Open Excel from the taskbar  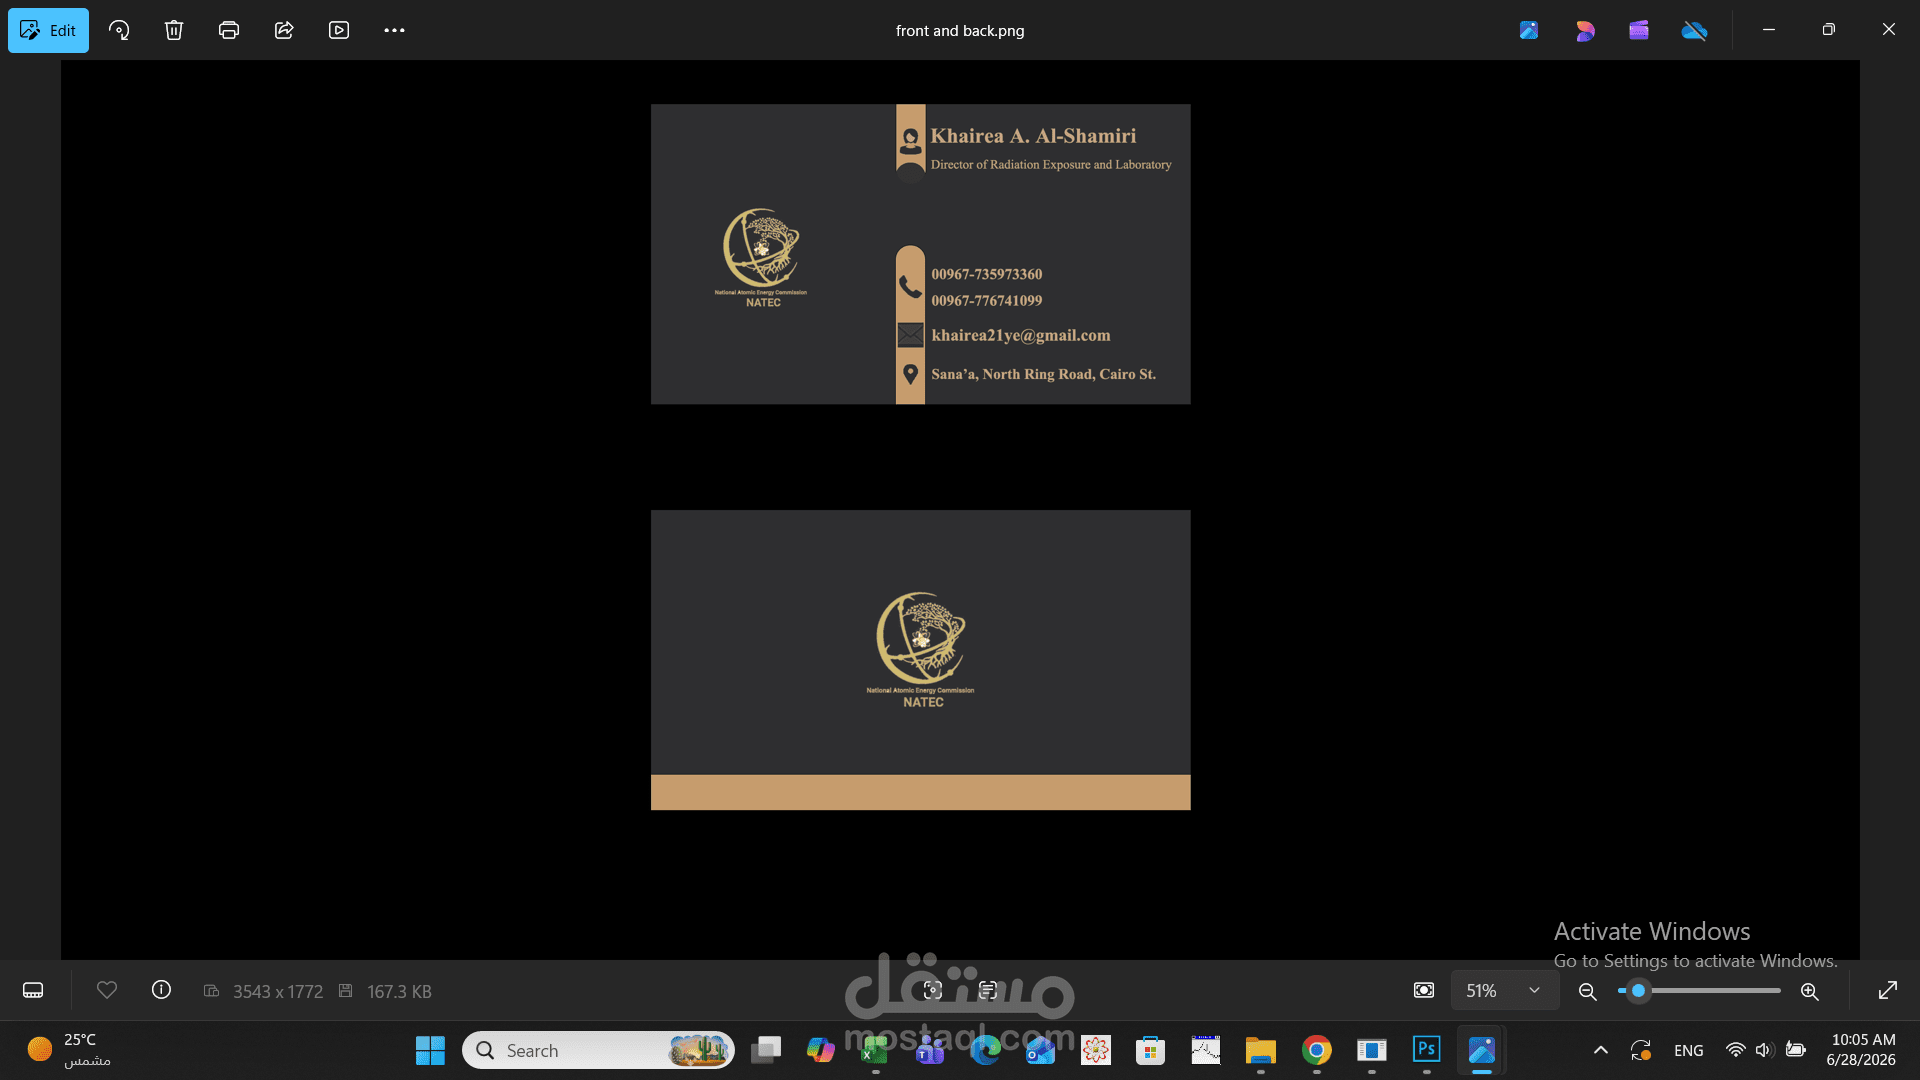click(875, 1050)
